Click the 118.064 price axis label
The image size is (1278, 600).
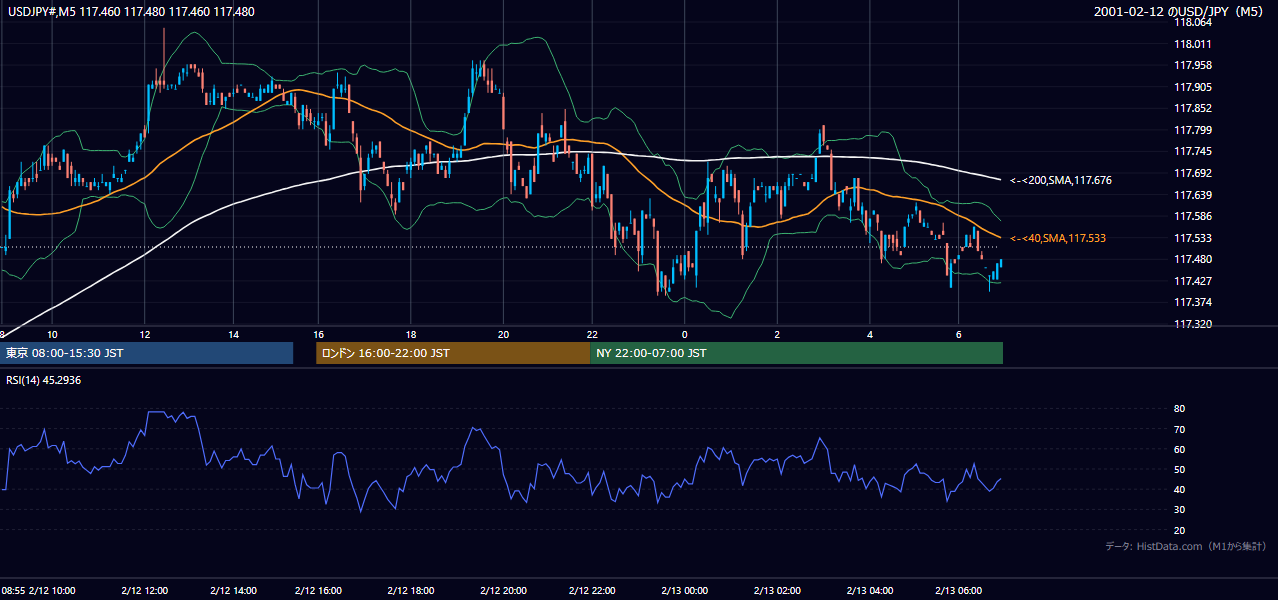point(1192,22)
